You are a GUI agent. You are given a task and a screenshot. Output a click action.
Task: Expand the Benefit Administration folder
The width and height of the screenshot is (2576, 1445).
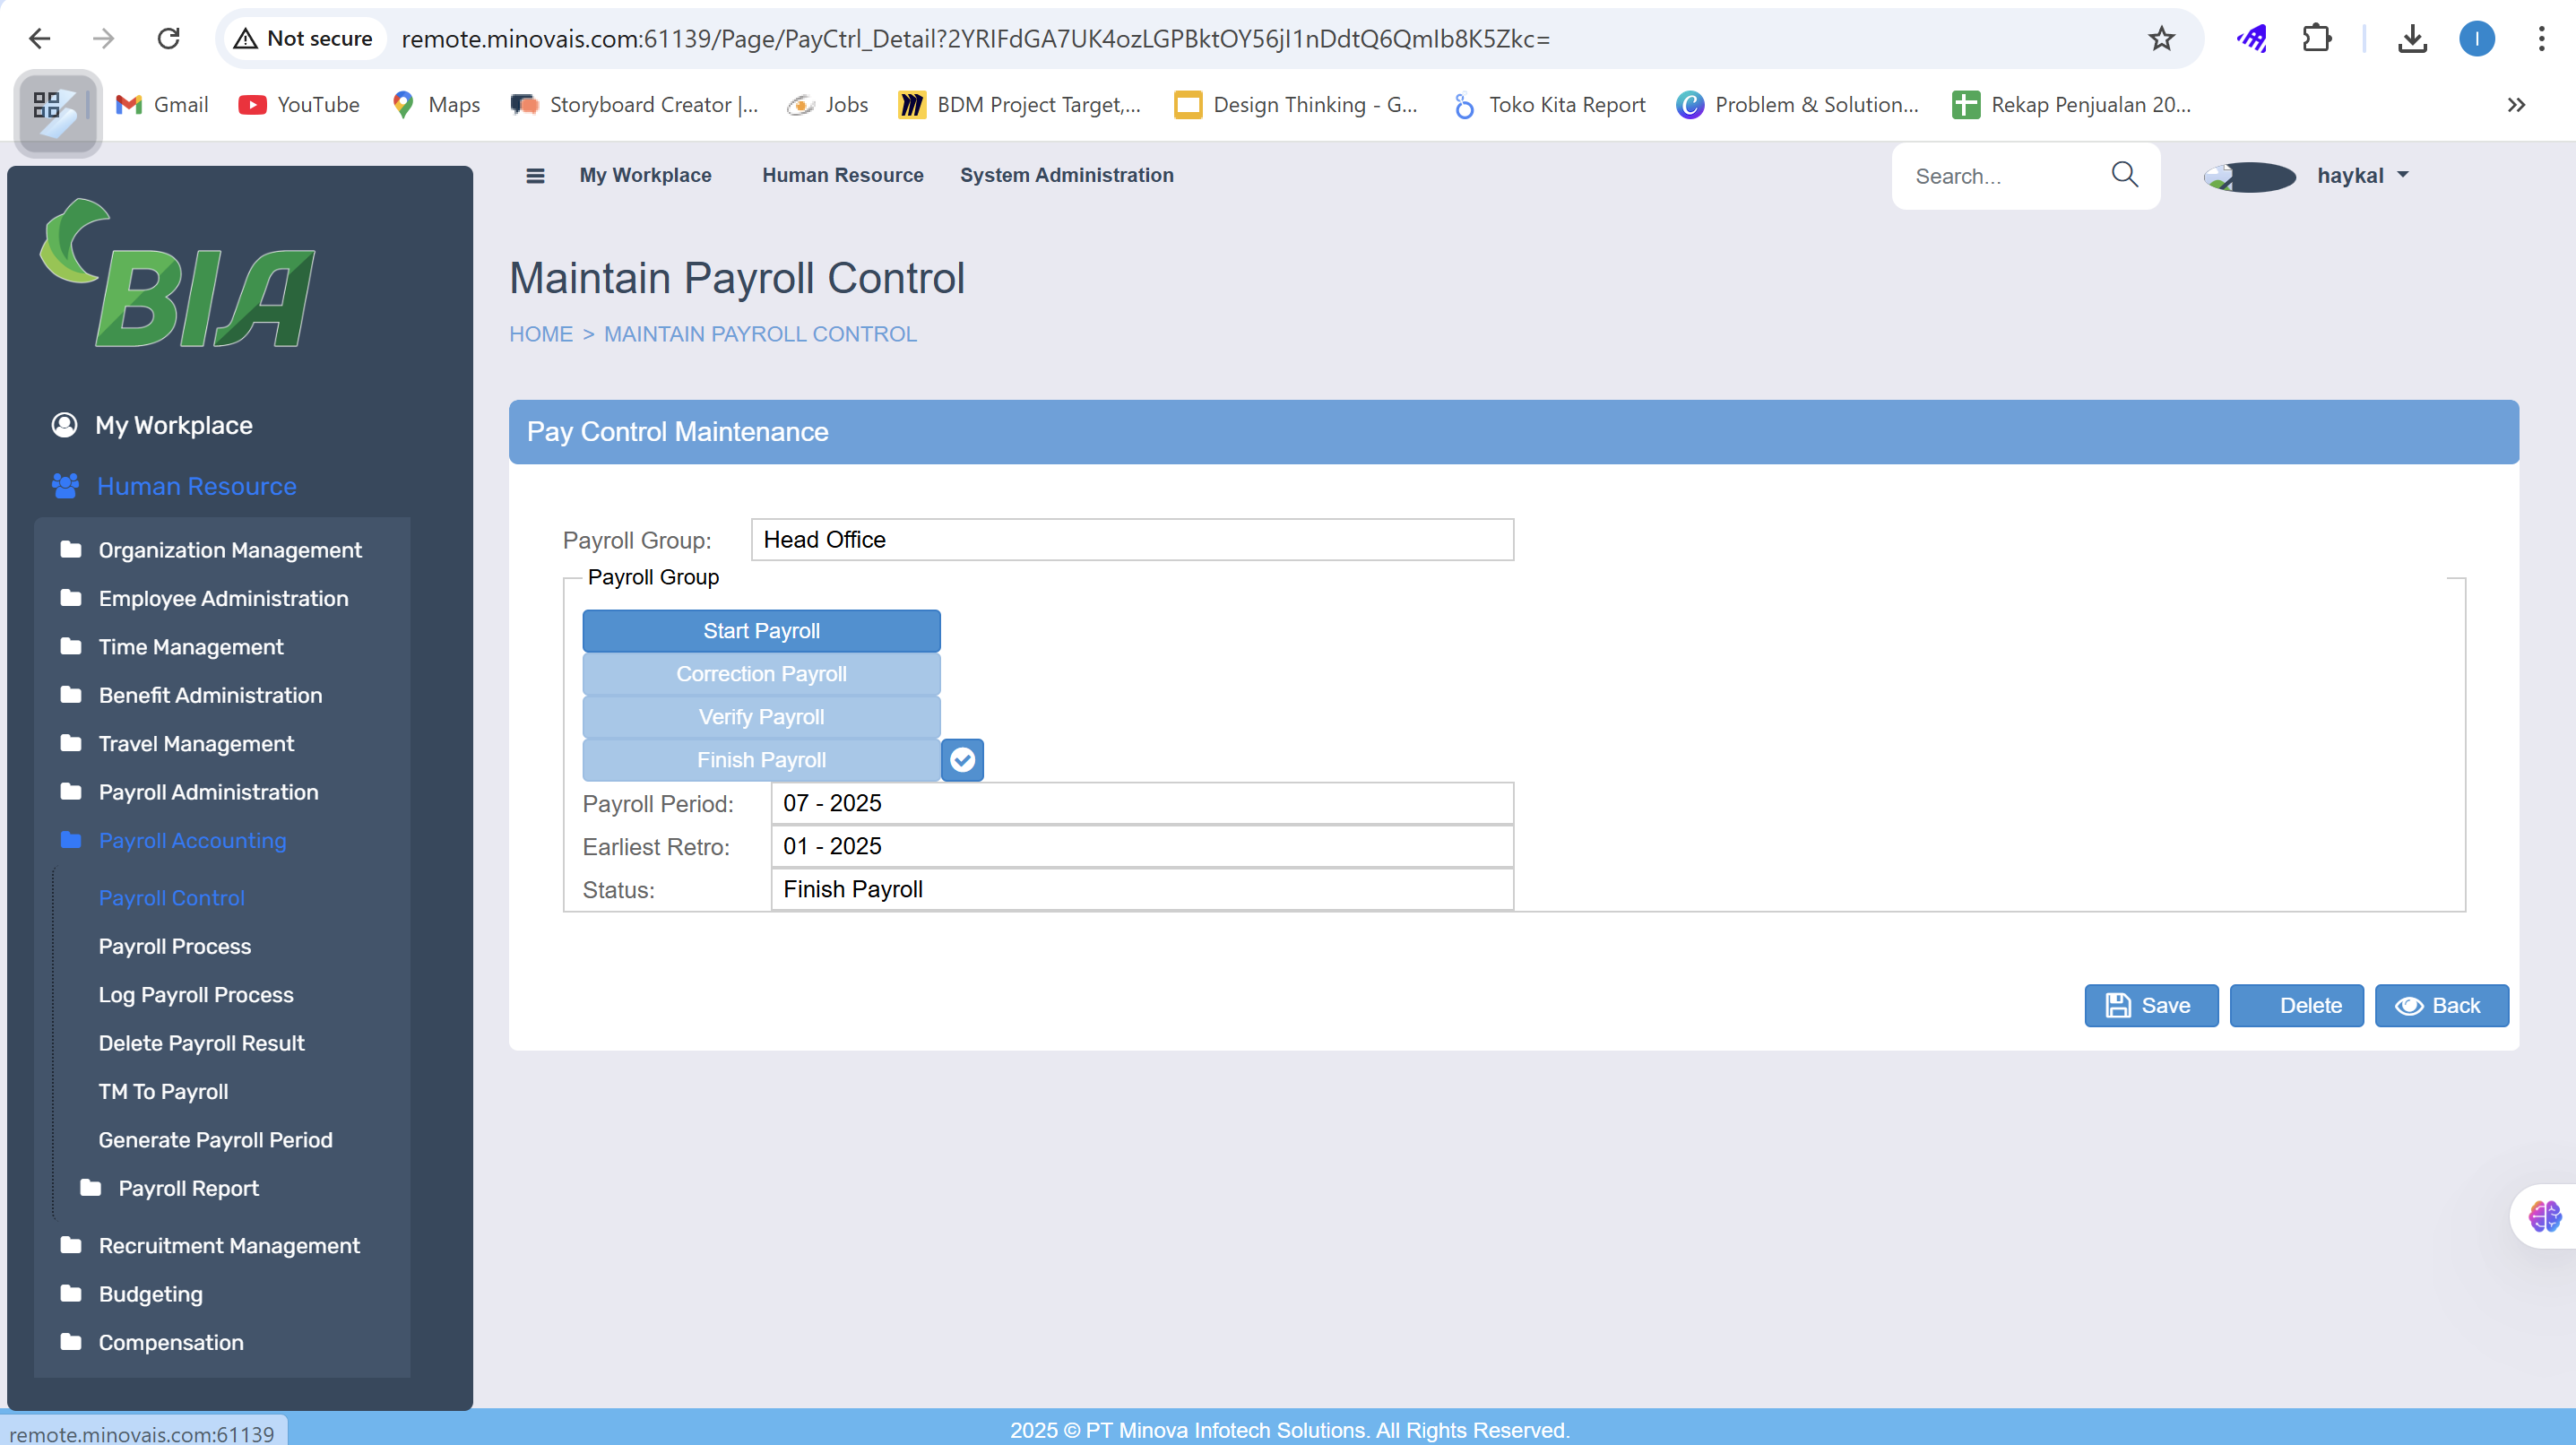pos(210,695)
